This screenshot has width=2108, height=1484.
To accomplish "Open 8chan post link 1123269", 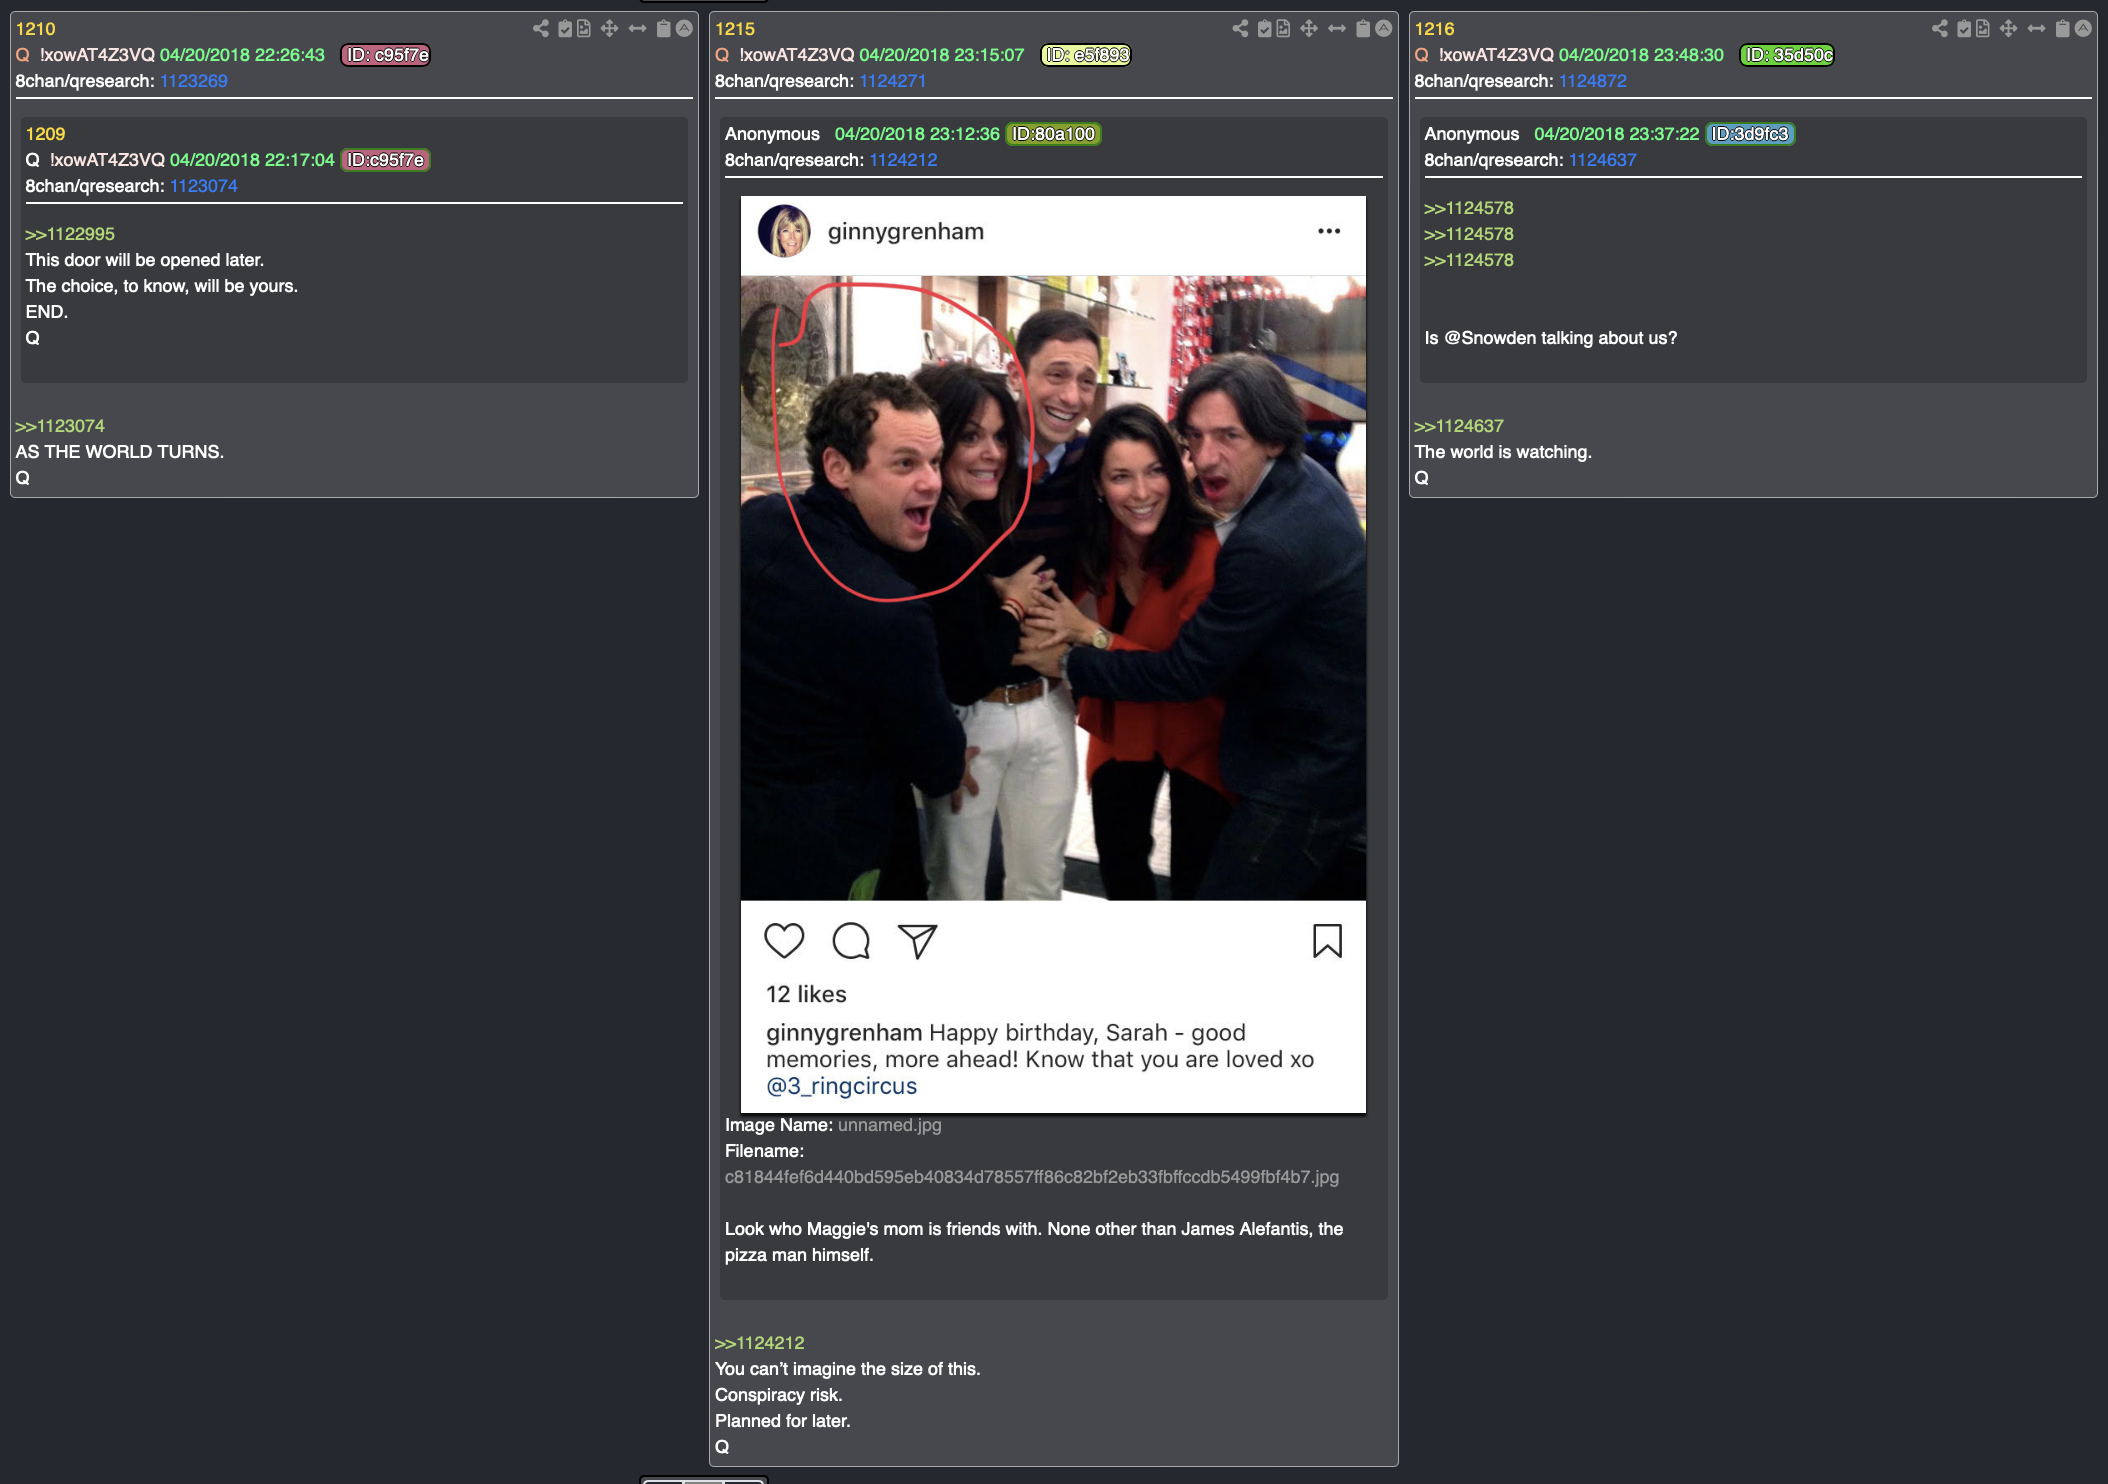I will click(x=194, y=81).
